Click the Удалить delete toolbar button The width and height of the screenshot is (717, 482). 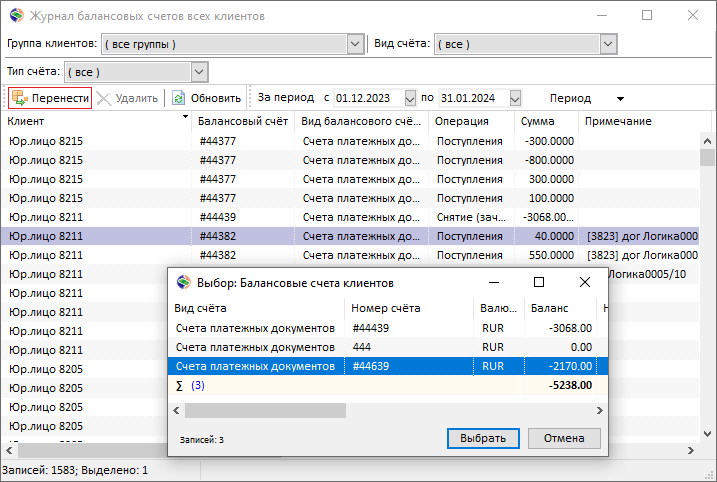tap(128, 98)
